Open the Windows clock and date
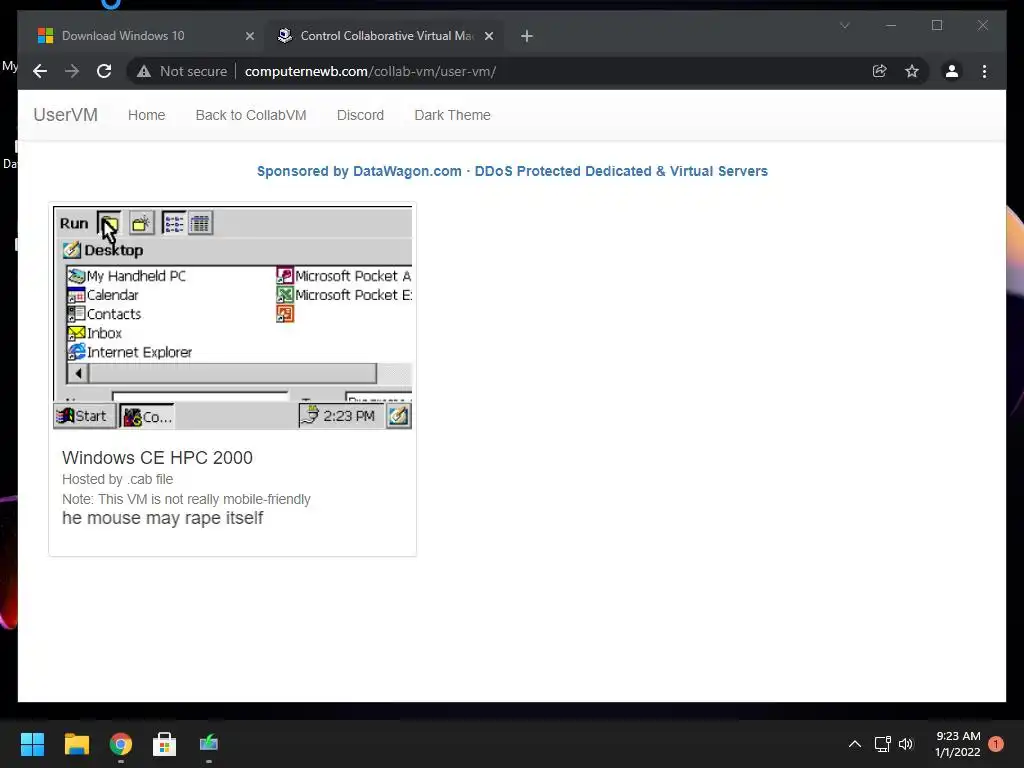This screenshot has height=768, width=1024. point(958,744)
